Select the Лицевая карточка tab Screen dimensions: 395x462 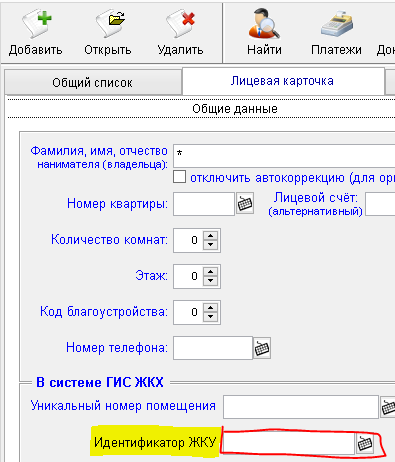click(283, 81)
